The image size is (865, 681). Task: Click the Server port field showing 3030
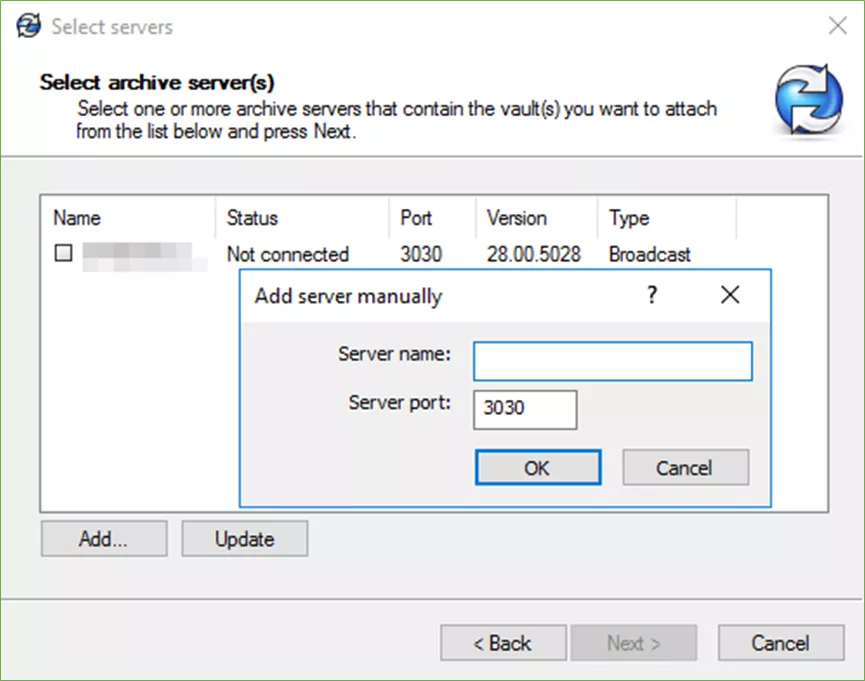click(x=525, y=409)
